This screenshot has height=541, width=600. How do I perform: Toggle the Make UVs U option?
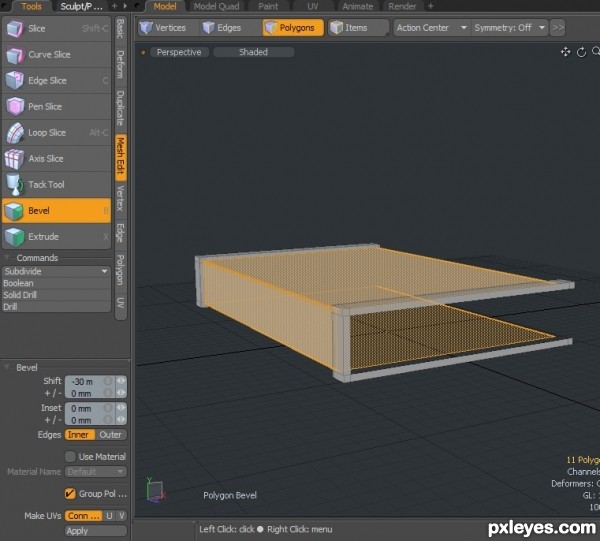(x=109, y=516)
